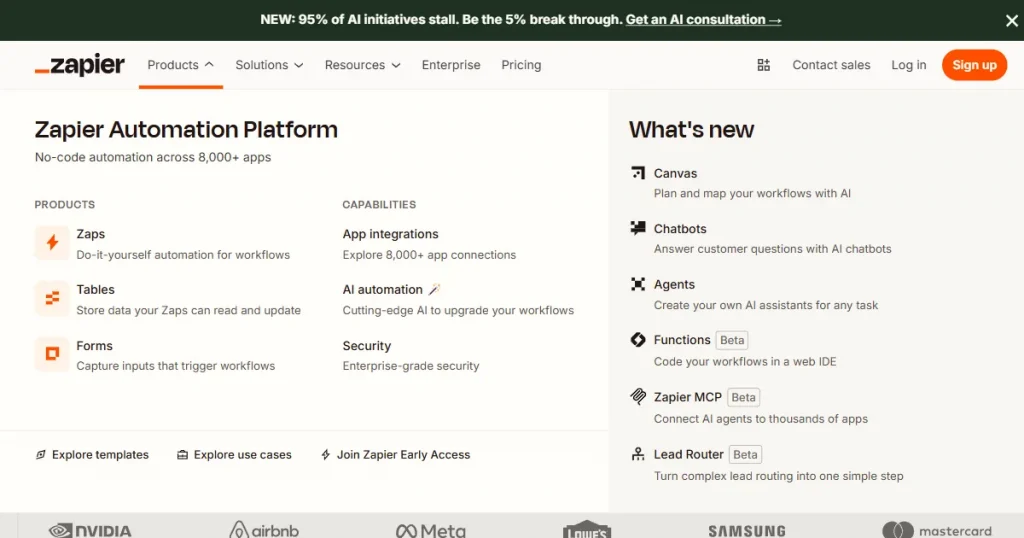
Task: Click the Mastercard logo
Action: tap(937, 530)
